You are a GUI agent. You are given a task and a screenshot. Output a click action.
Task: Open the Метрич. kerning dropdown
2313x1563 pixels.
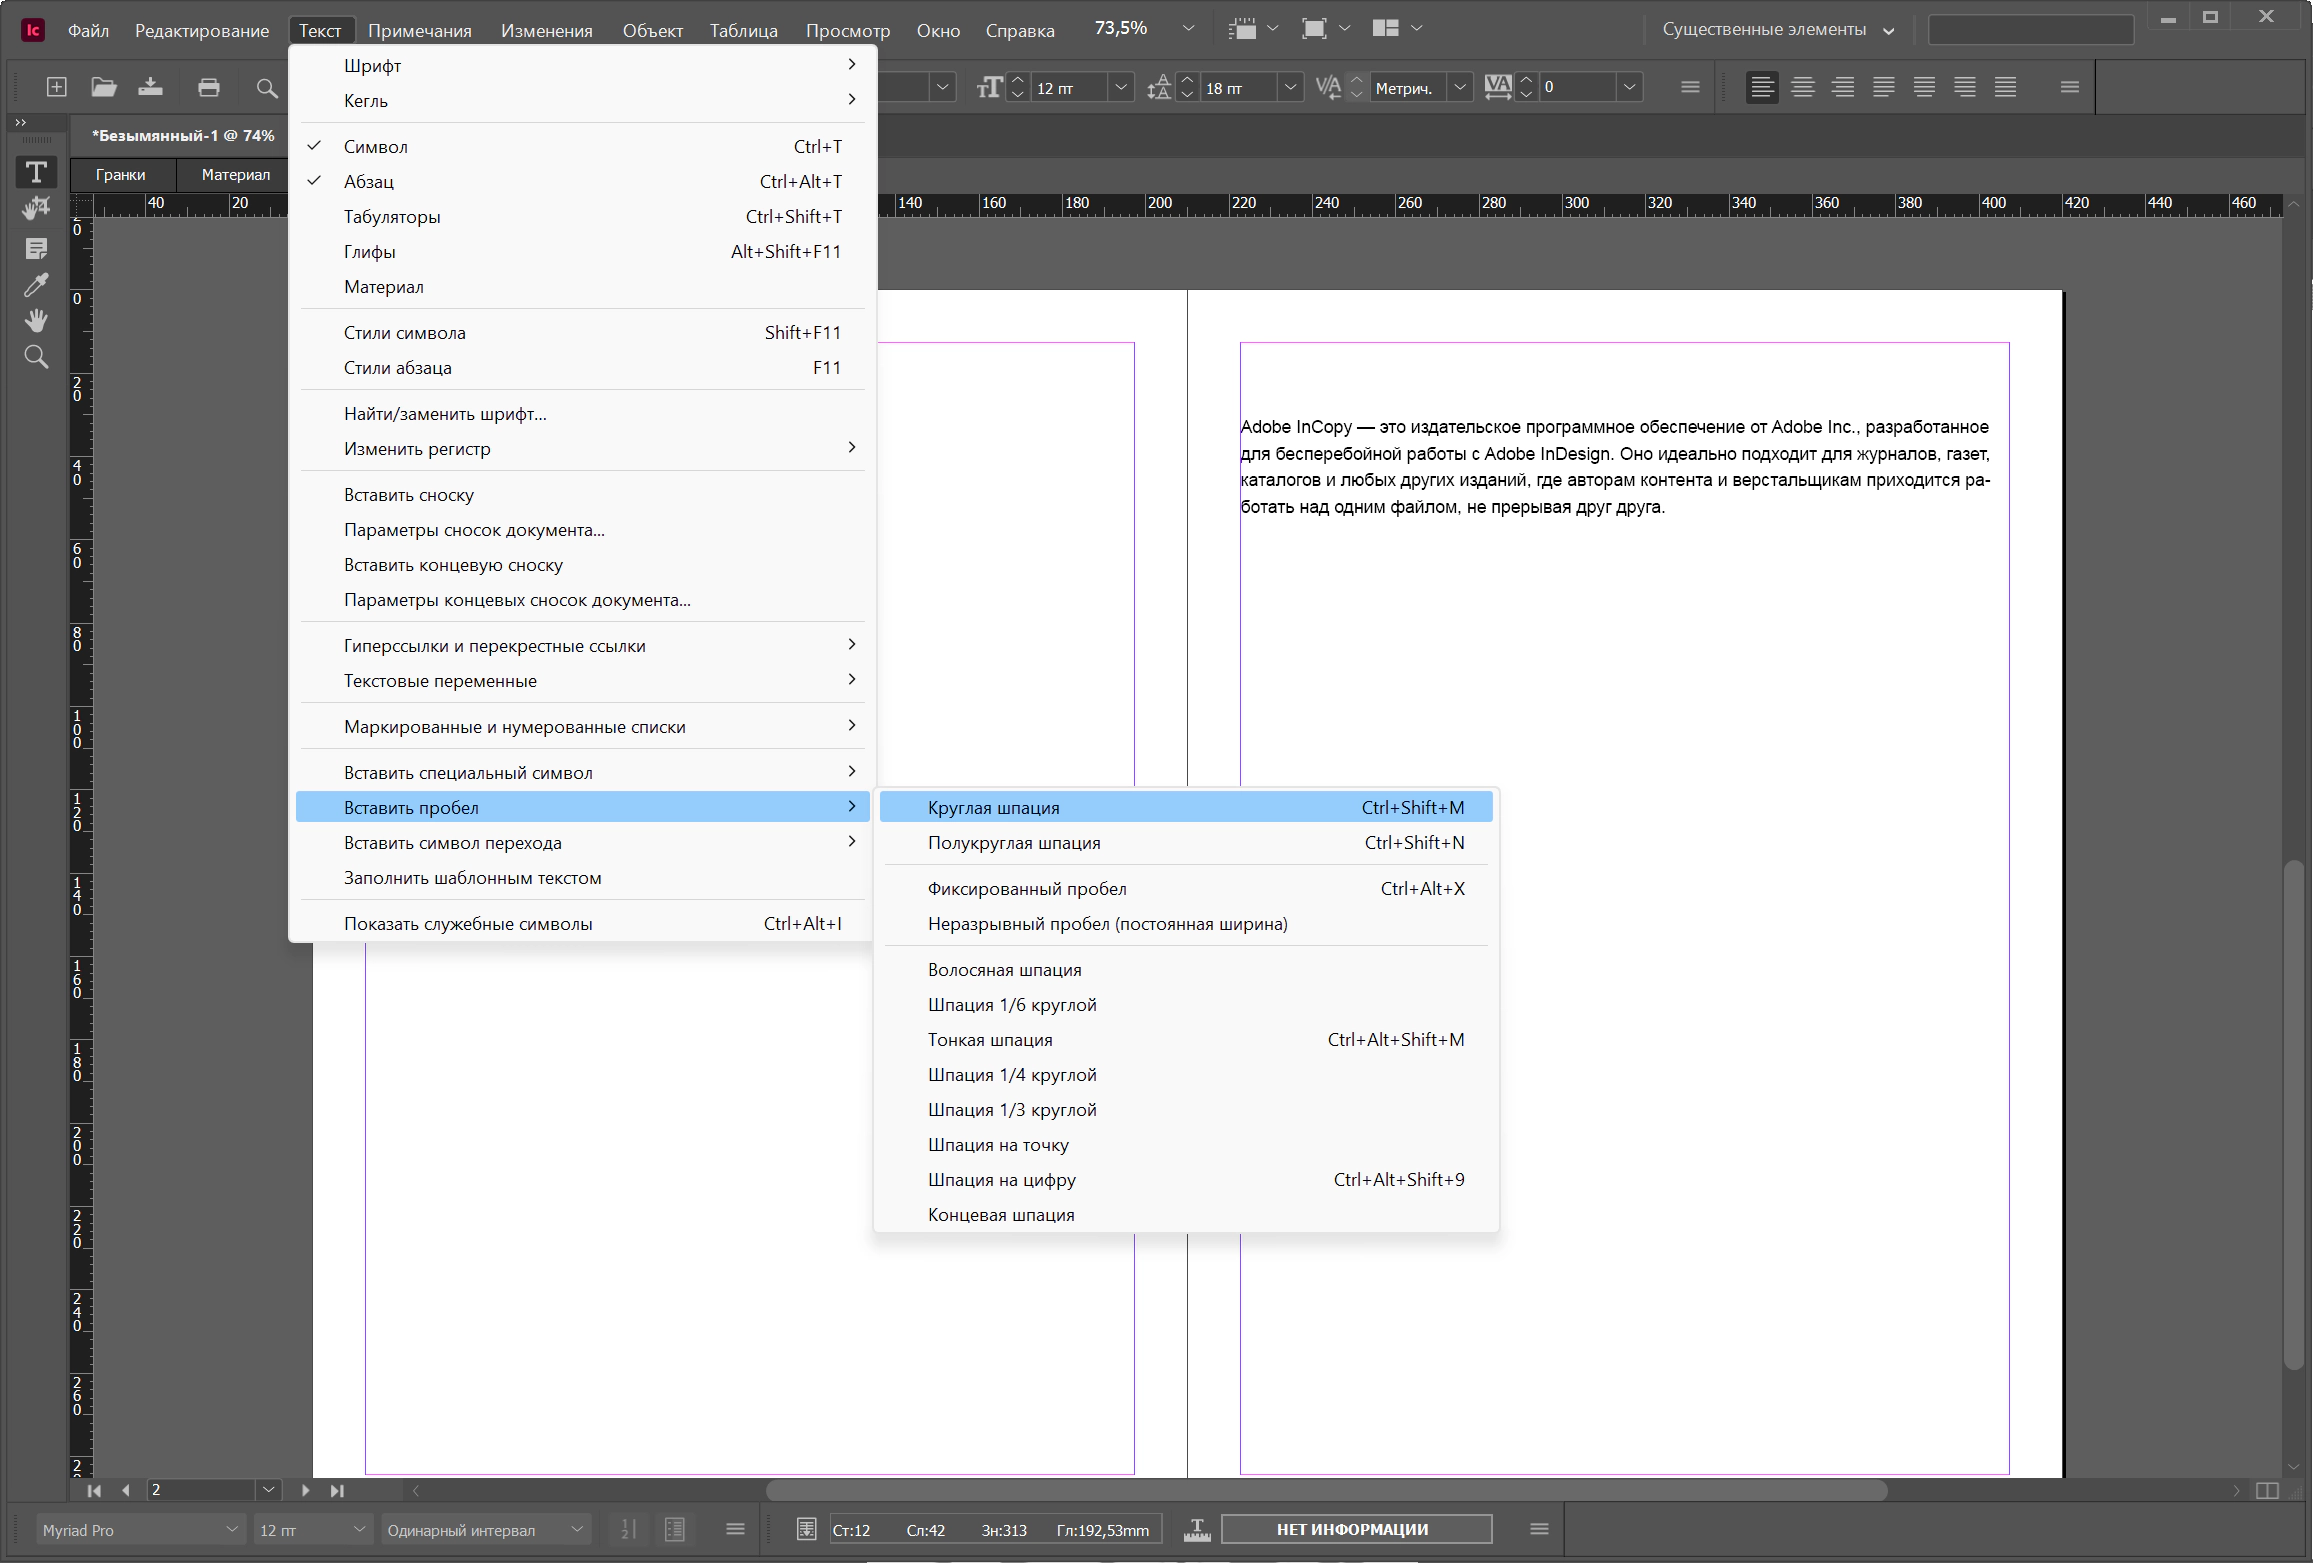coord(1460,88)
